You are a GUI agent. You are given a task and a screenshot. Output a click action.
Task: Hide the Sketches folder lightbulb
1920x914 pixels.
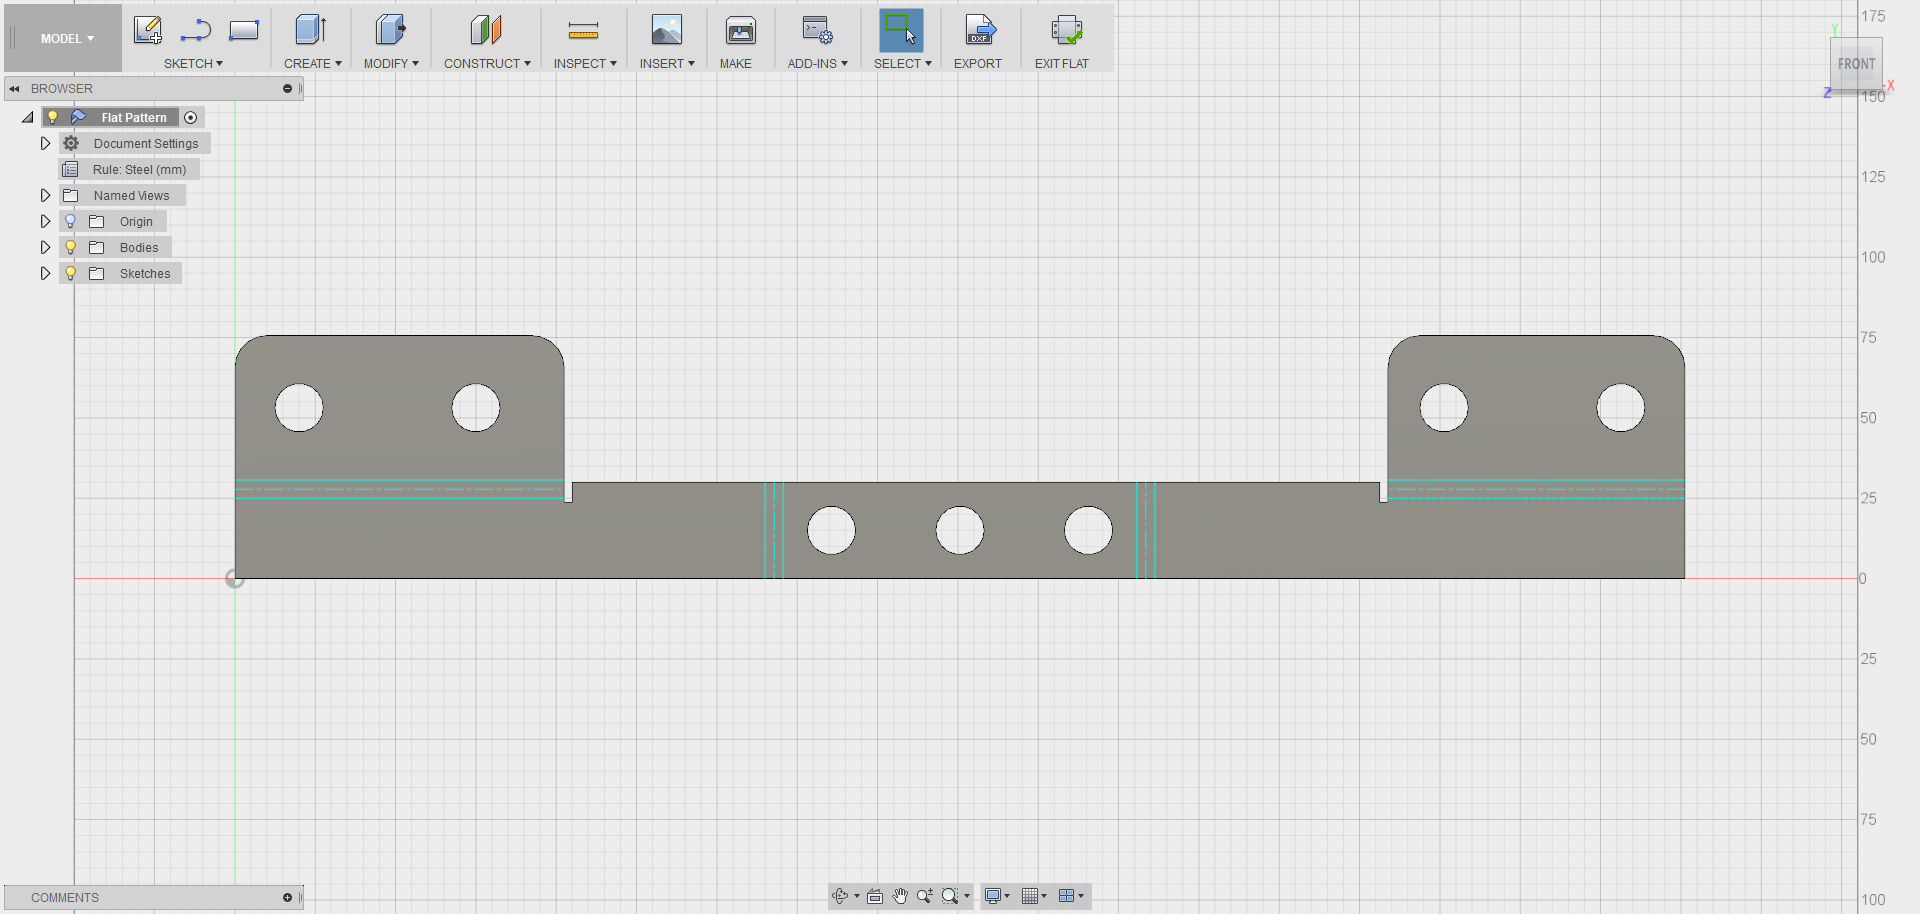click(x=70, y=273)
